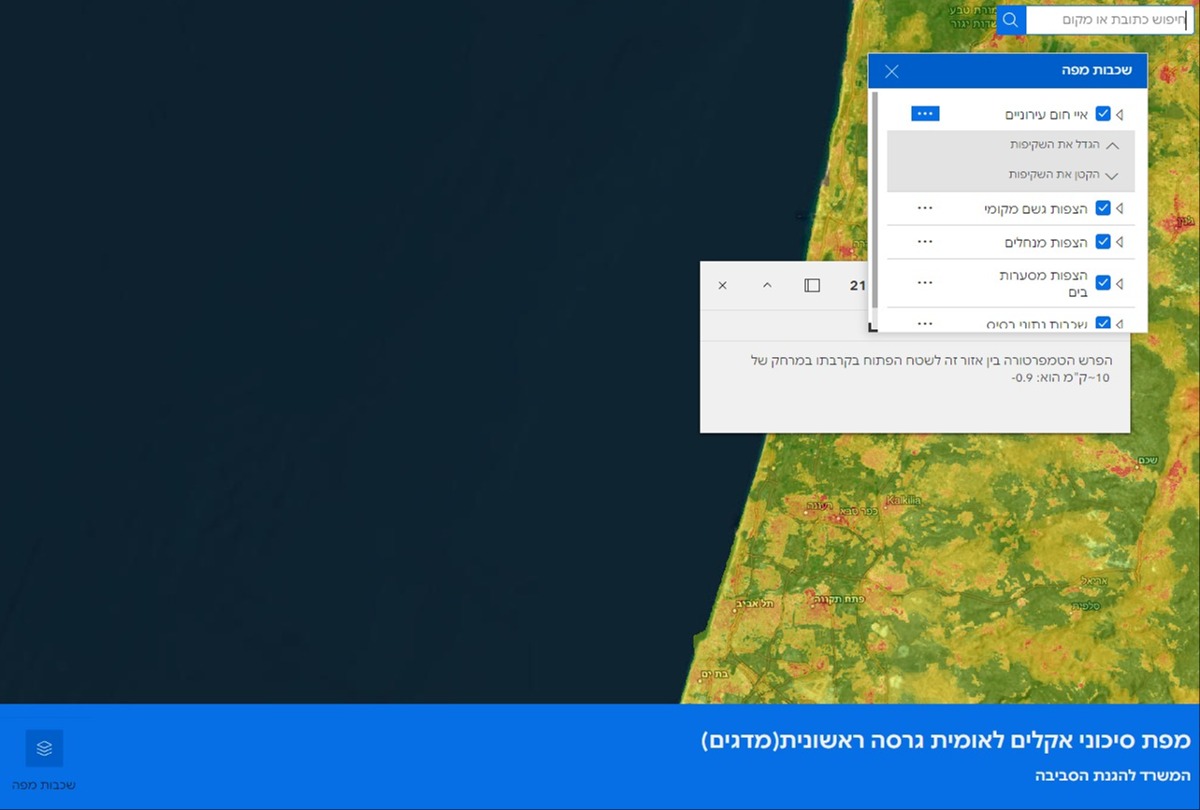This screenshot has width=1200, height=810.
Task: Expand the הצפות גשם מקומי layer
Action: (1121, 208)
